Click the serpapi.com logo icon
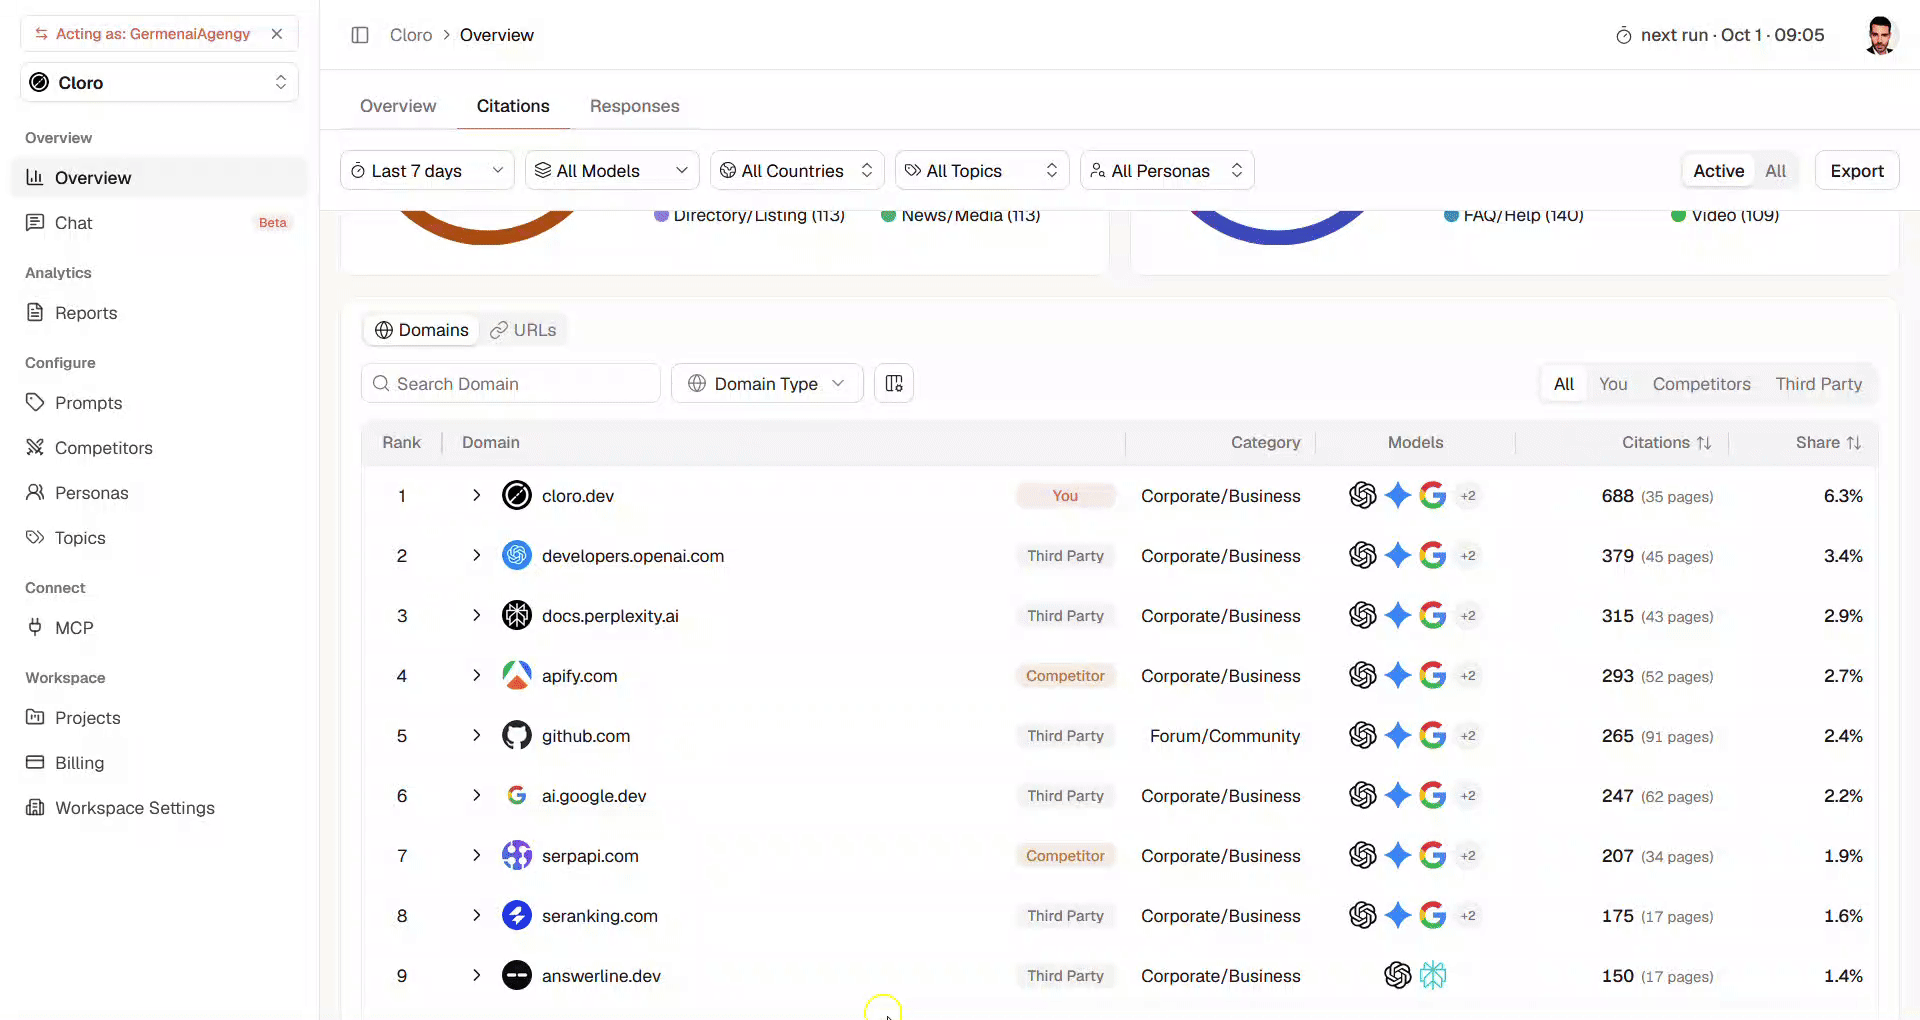 pyautogui.click(x=517, y=855)
